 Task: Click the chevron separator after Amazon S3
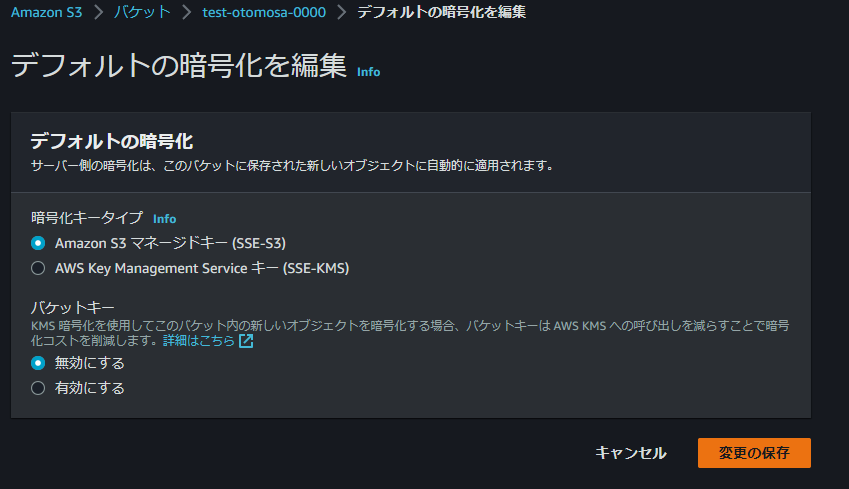(98, 12)
